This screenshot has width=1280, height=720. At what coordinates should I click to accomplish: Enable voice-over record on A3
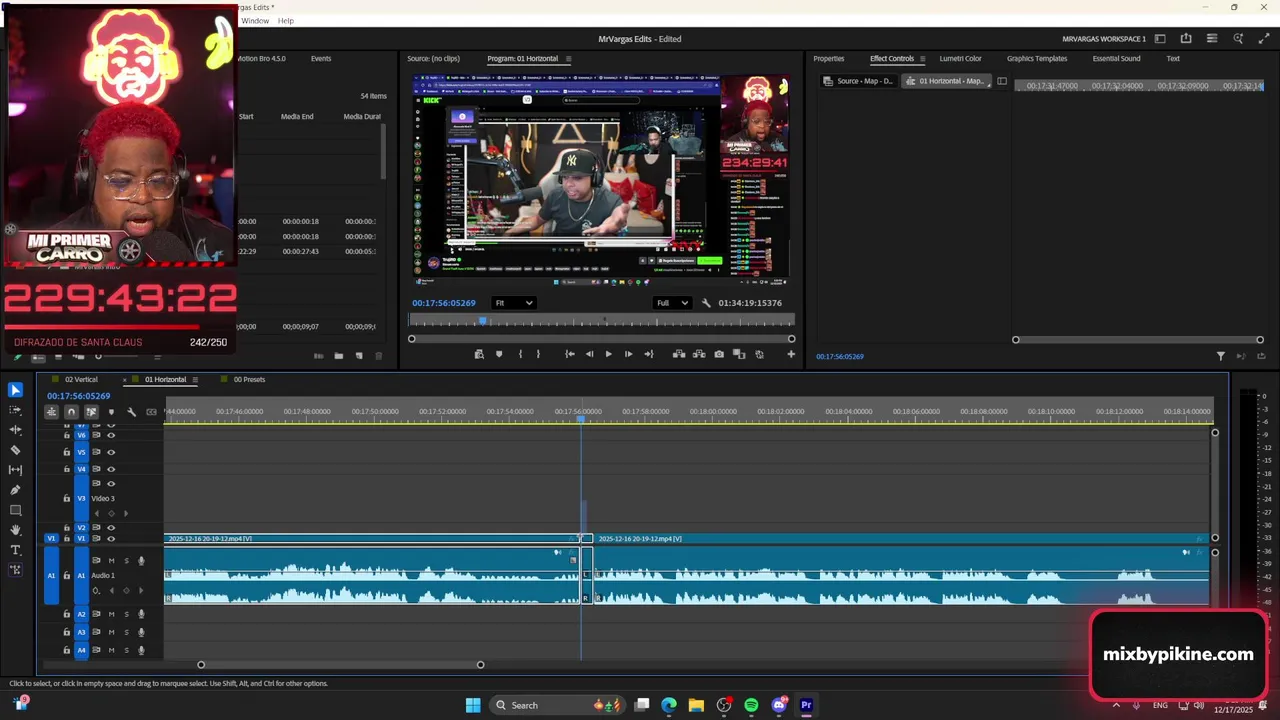point(141,632)
